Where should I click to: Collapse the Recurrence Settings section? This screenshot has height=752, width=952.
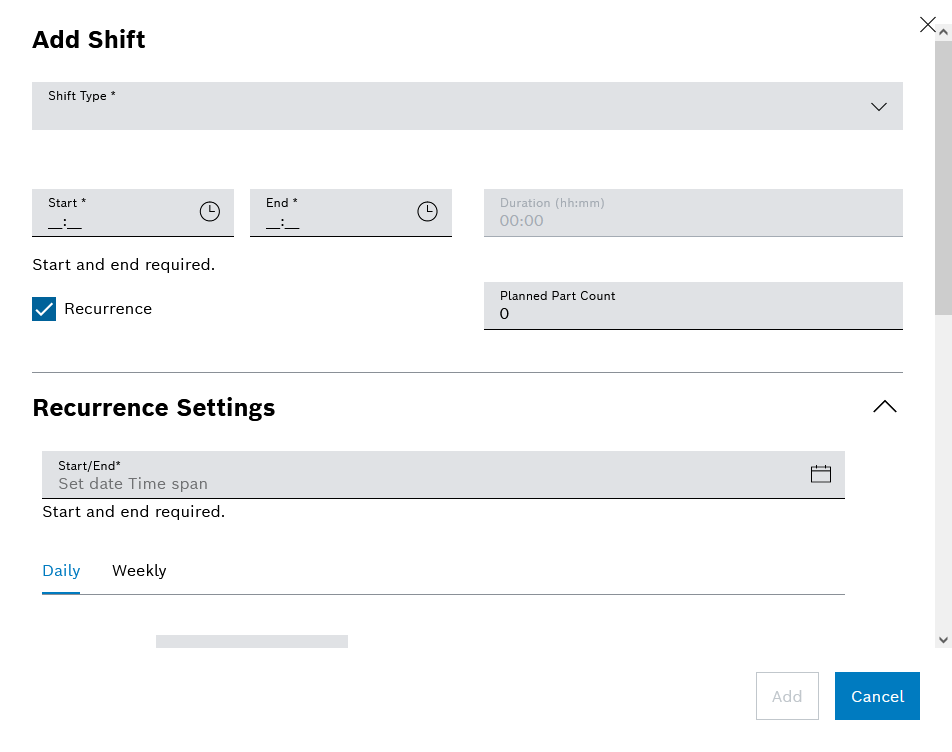885,407
